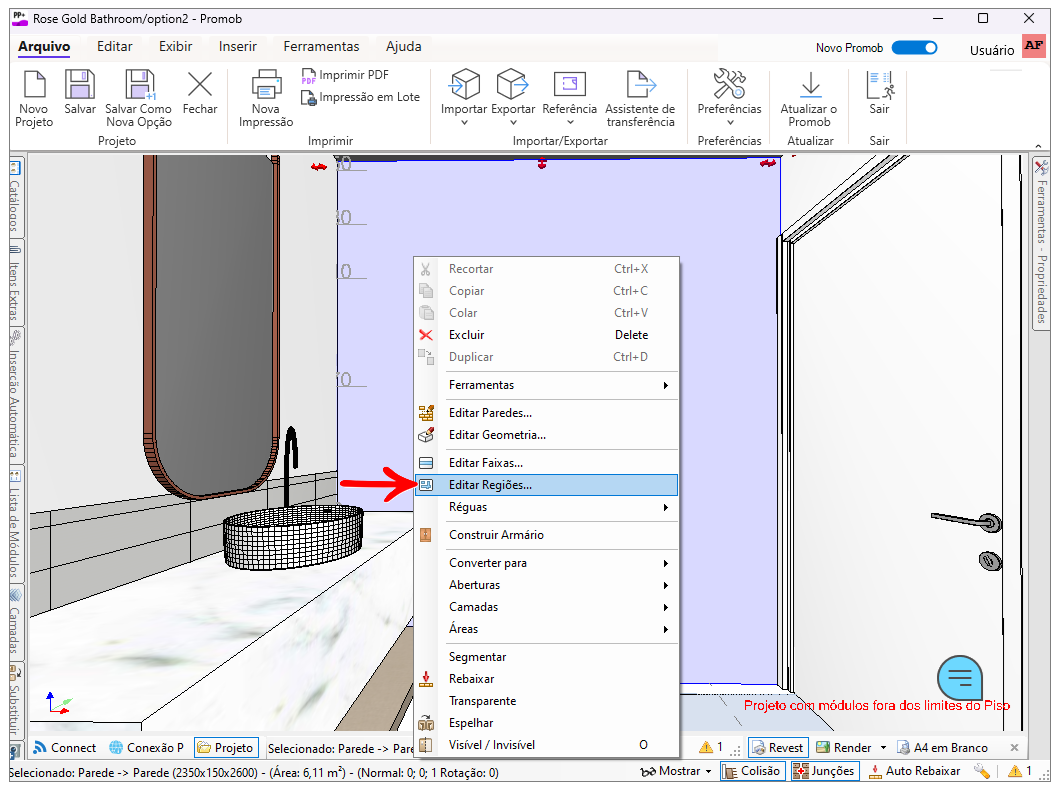The height and width of the screenshot is (792, 1055).
Task: Expand the Camadas submenu
Action: click(546, 607)
